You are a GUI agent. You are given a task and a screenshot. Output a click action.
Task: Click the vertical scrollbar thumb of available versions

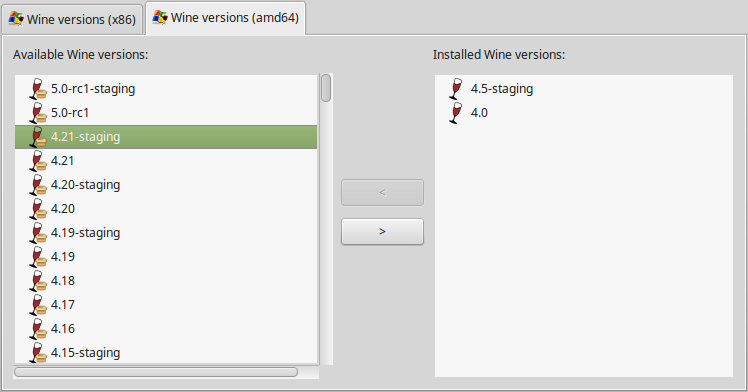coord(326,88)
